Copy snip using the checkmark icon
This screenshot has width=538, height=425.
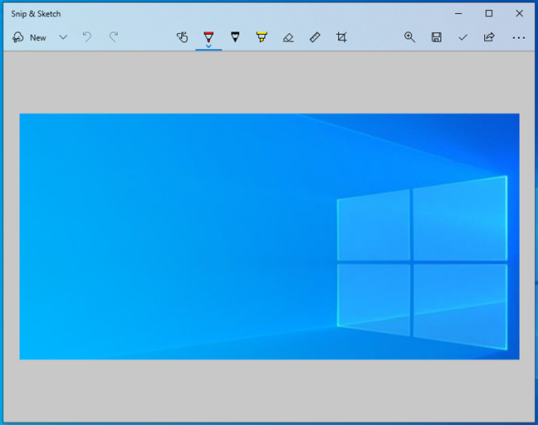click(x=463, y=37)
